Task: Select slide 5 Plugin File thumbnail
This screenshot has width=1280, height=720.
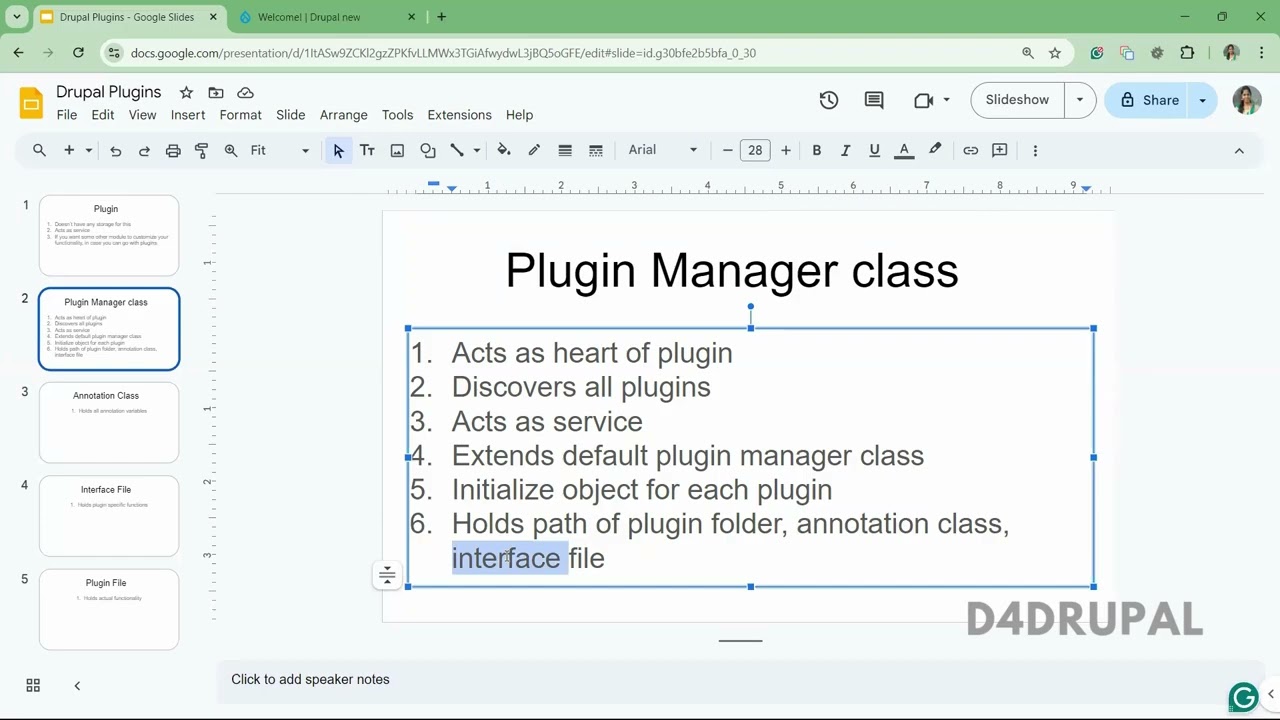Action: pos(109,609)
